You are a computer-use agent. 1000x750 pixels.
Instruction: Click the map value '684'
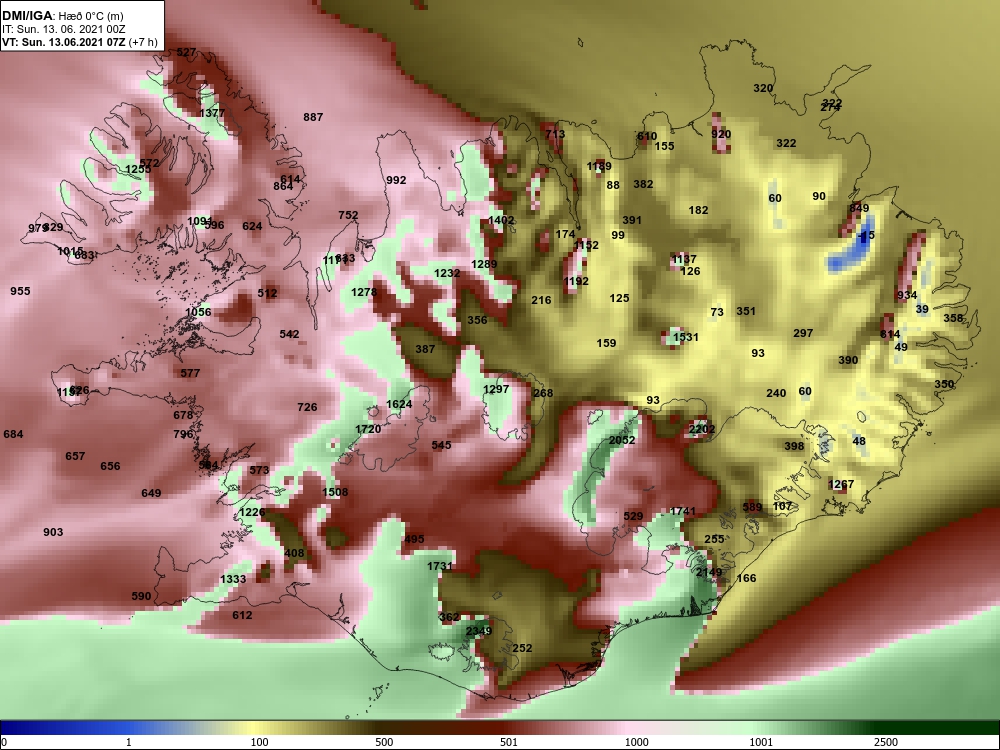click(13, 434)
